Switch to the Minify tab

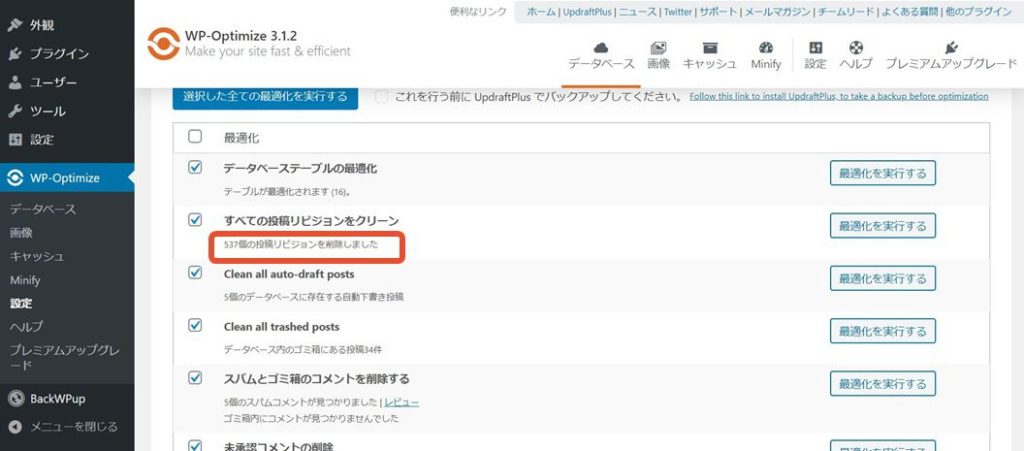(x=765, y=57)
